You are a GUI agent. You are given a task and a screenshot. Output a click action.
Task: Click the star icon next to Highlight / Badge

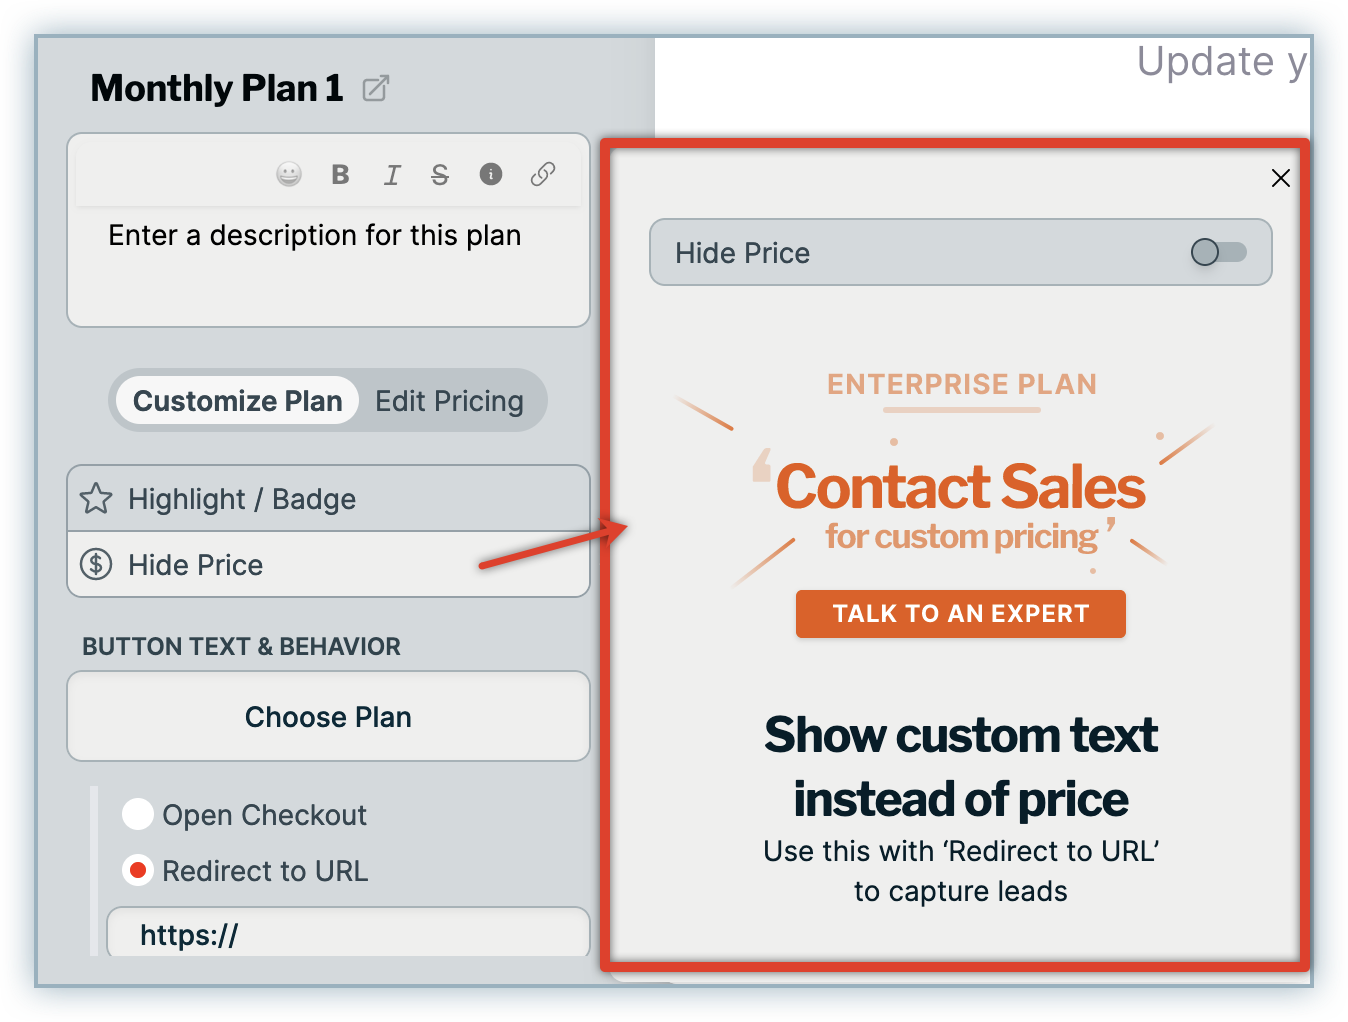[96, 498]
